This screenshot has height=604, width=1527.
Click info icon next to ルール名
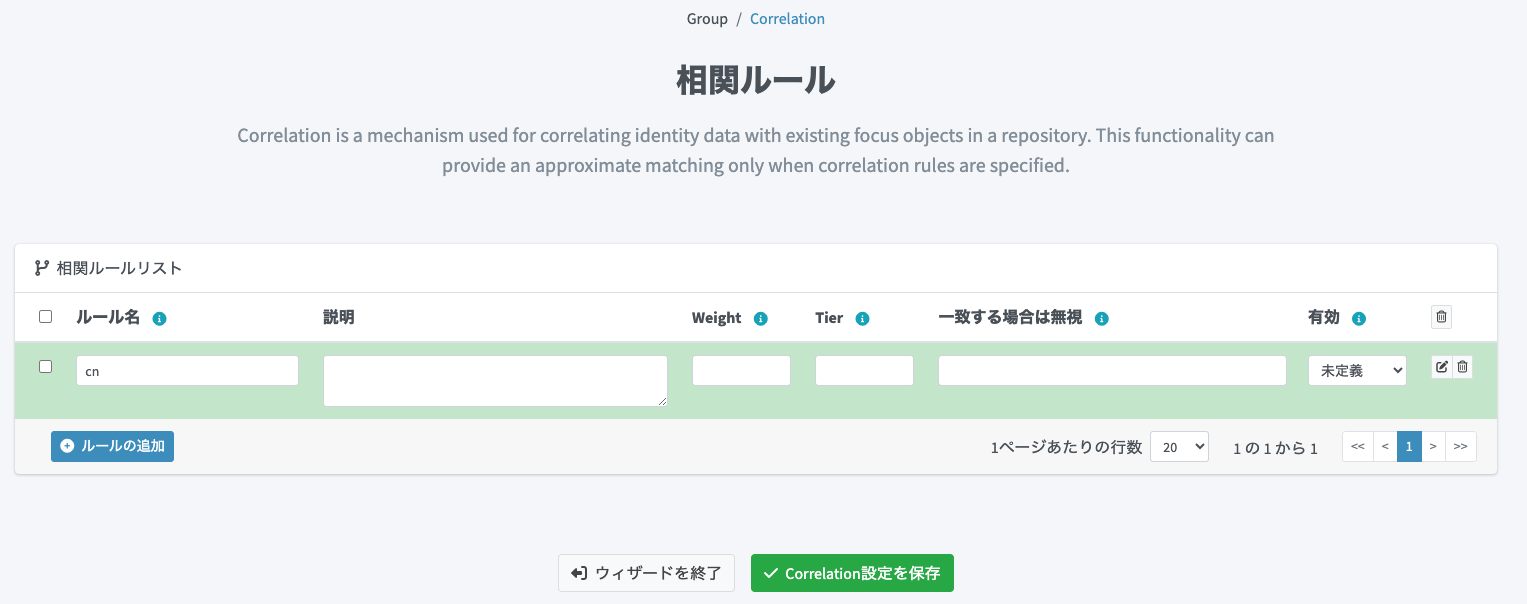tap(159, 319)
